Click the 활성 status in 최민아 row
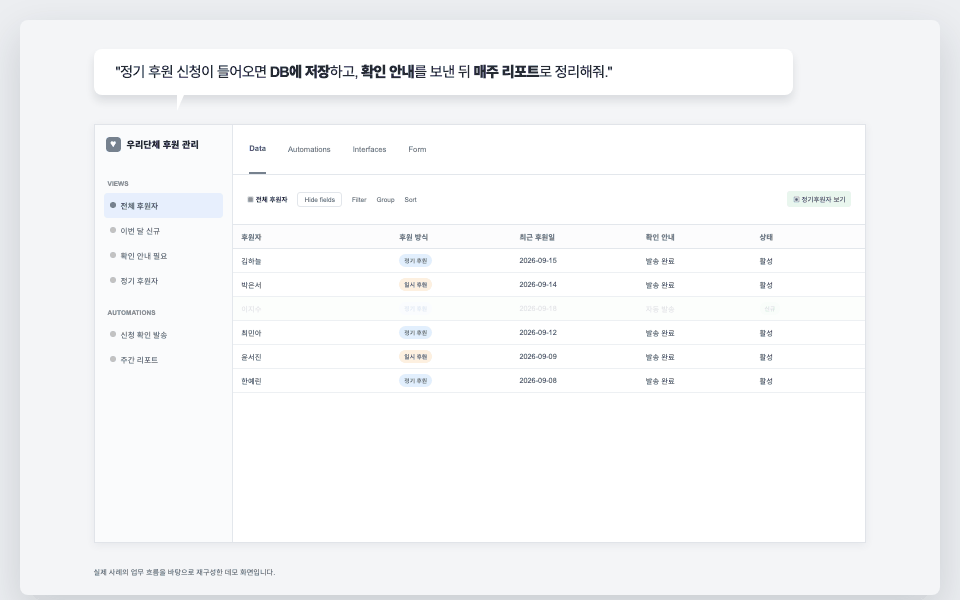The height and width of the screenshot is (600, 960). [766, 333]
